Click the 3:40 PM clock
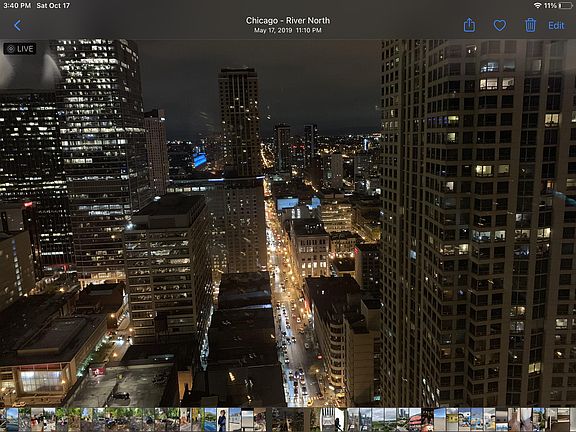576x432 pixels. click(x=17, y=6)
